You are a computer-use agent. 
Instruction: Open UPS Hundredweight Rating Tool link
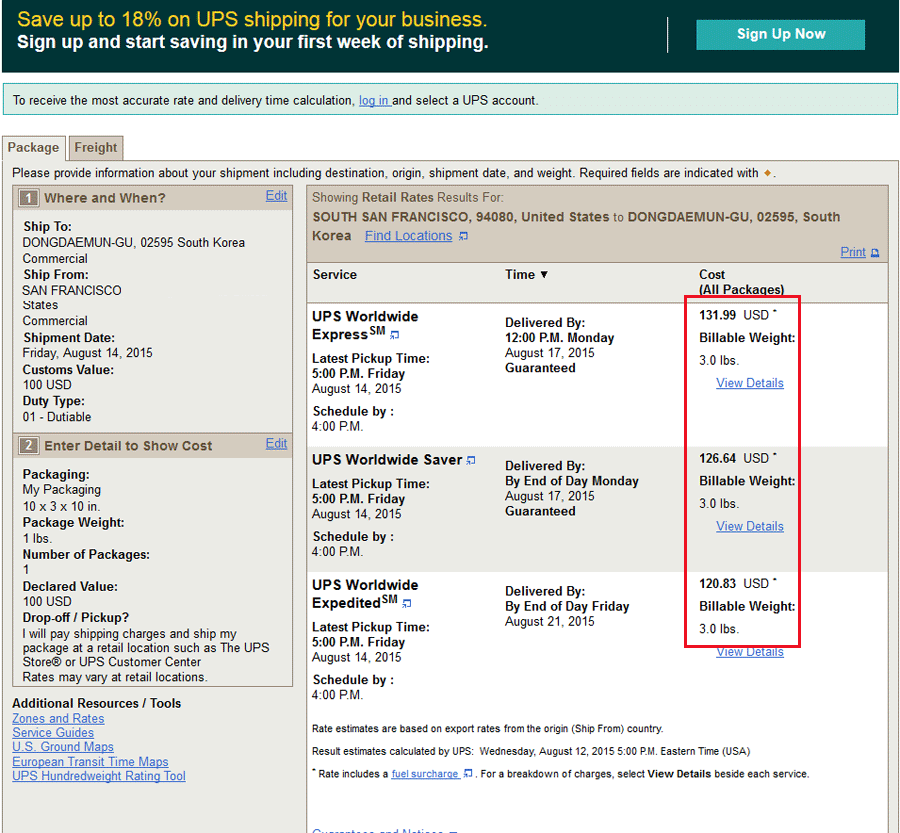point(99,776)
